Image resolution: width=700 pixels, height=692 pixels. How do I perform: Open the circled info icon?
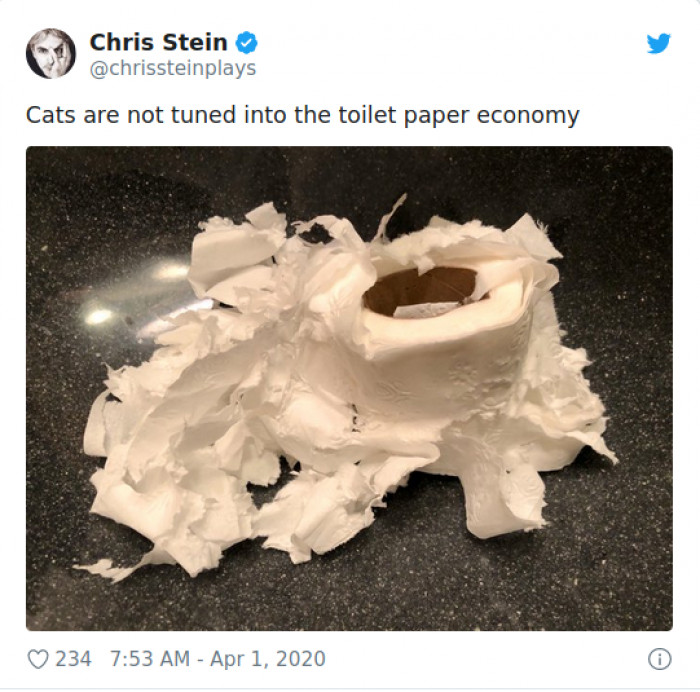659,659
